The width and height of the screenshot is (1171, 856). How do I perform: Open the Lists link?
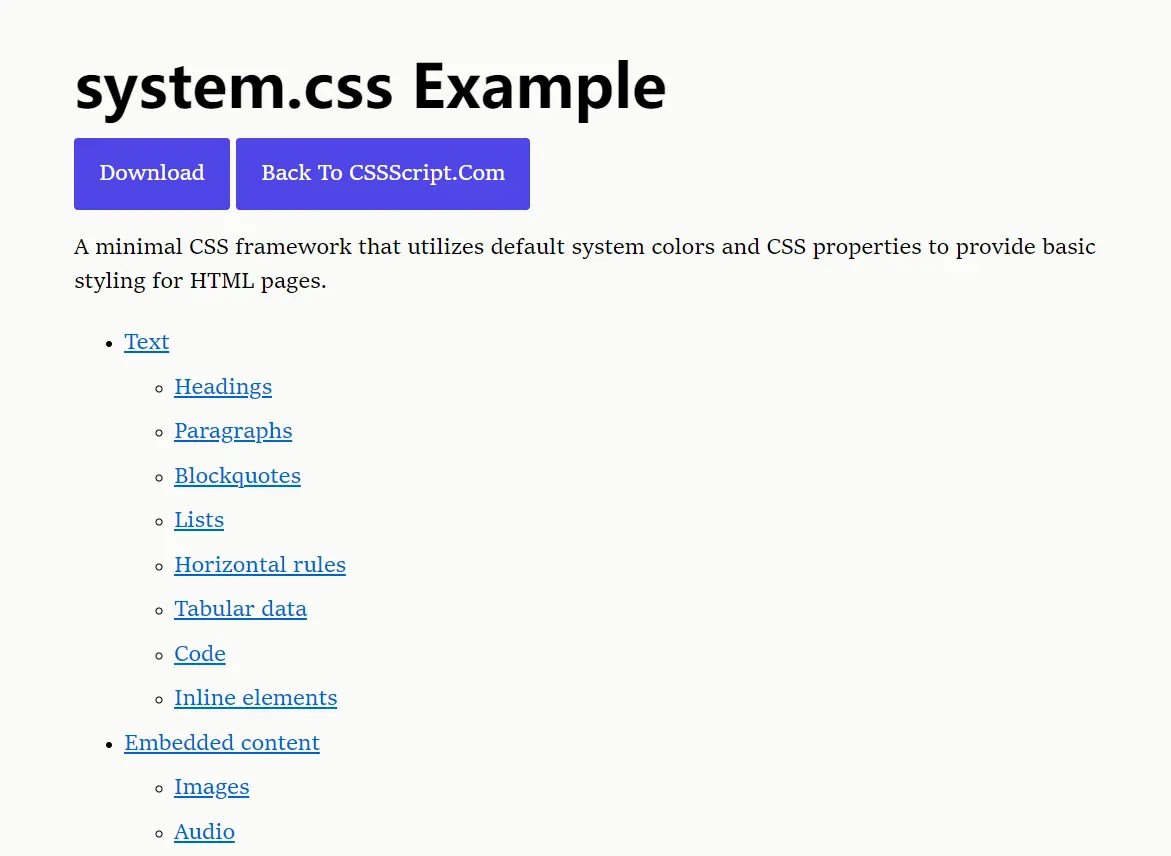point(199,520)
